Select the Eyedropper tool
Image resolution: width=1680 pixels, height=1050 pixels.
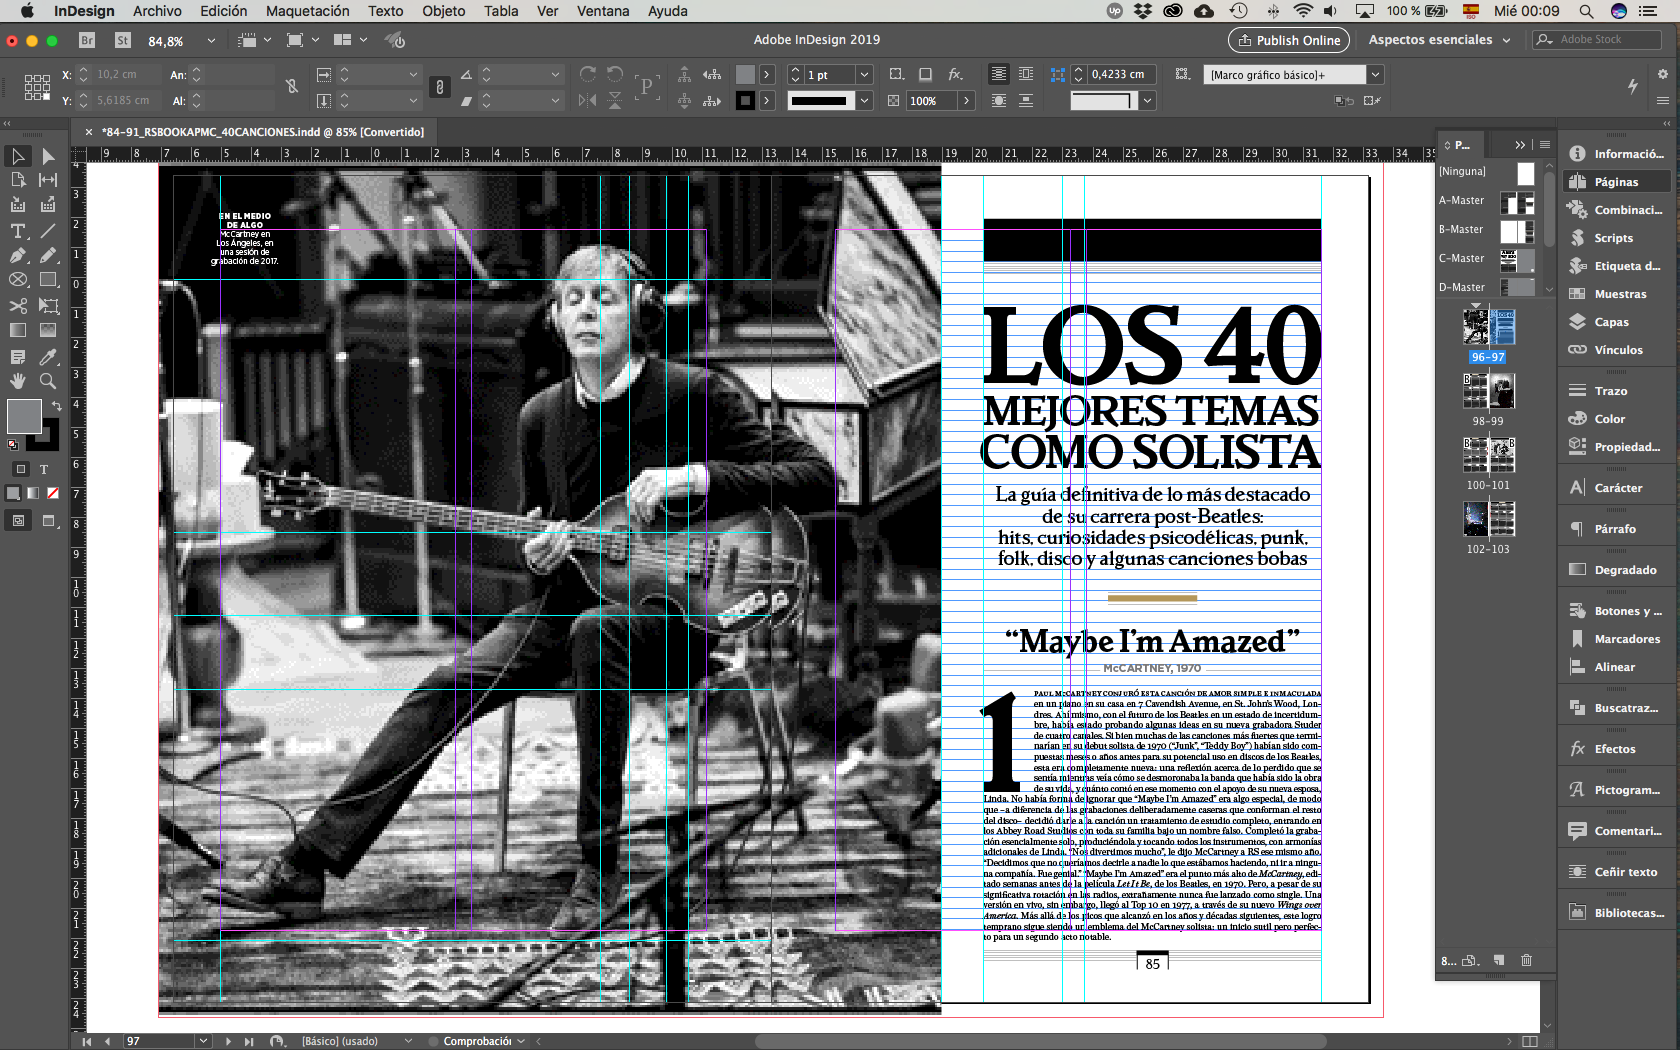pyautogui.click(x=48, y=357)
